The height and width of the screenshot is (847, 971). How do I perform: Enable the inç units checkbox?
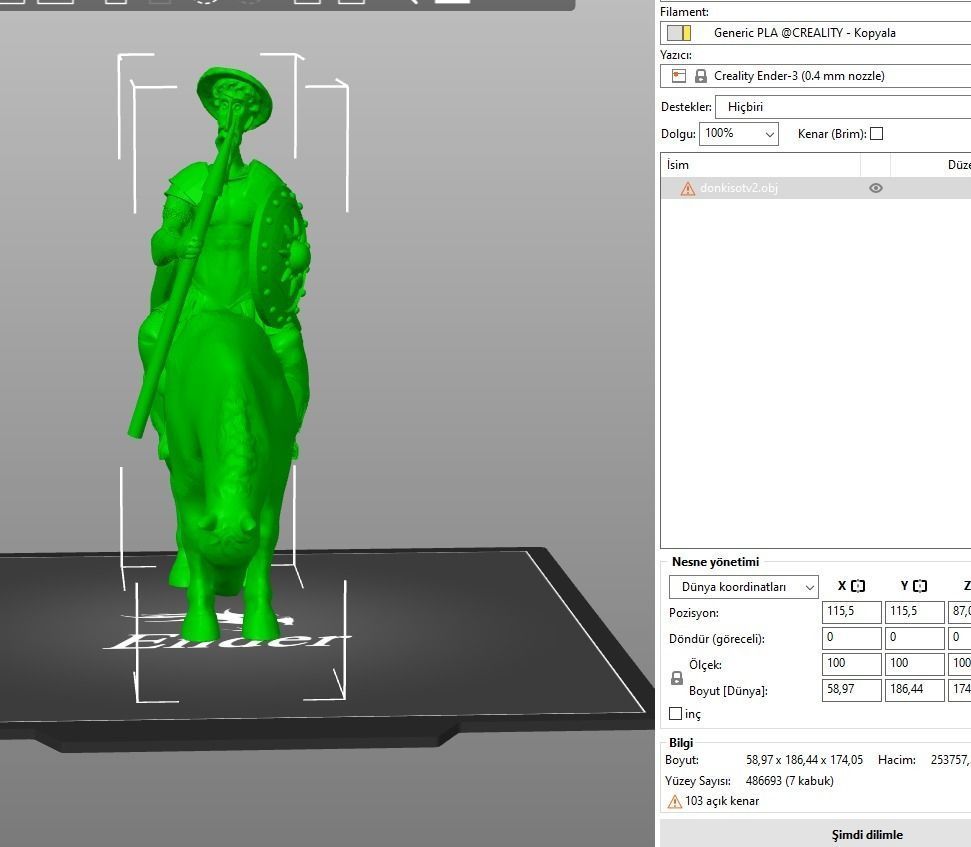(676, 714)
